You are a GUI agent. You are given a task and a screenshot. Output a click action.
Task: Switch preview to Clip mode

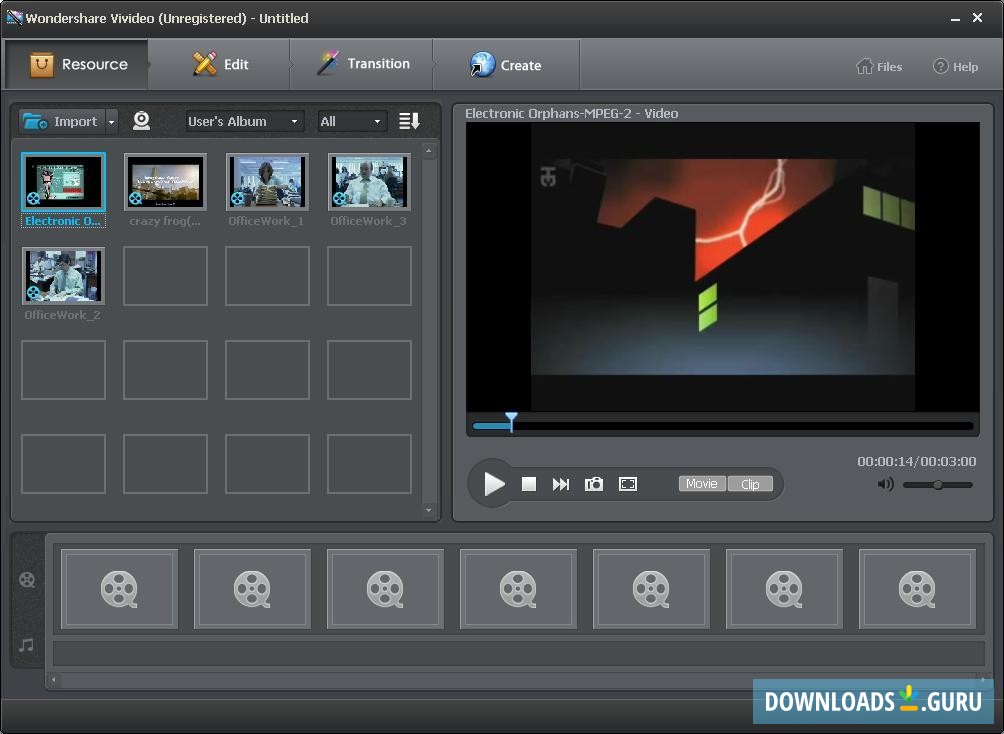pos(751,483)
